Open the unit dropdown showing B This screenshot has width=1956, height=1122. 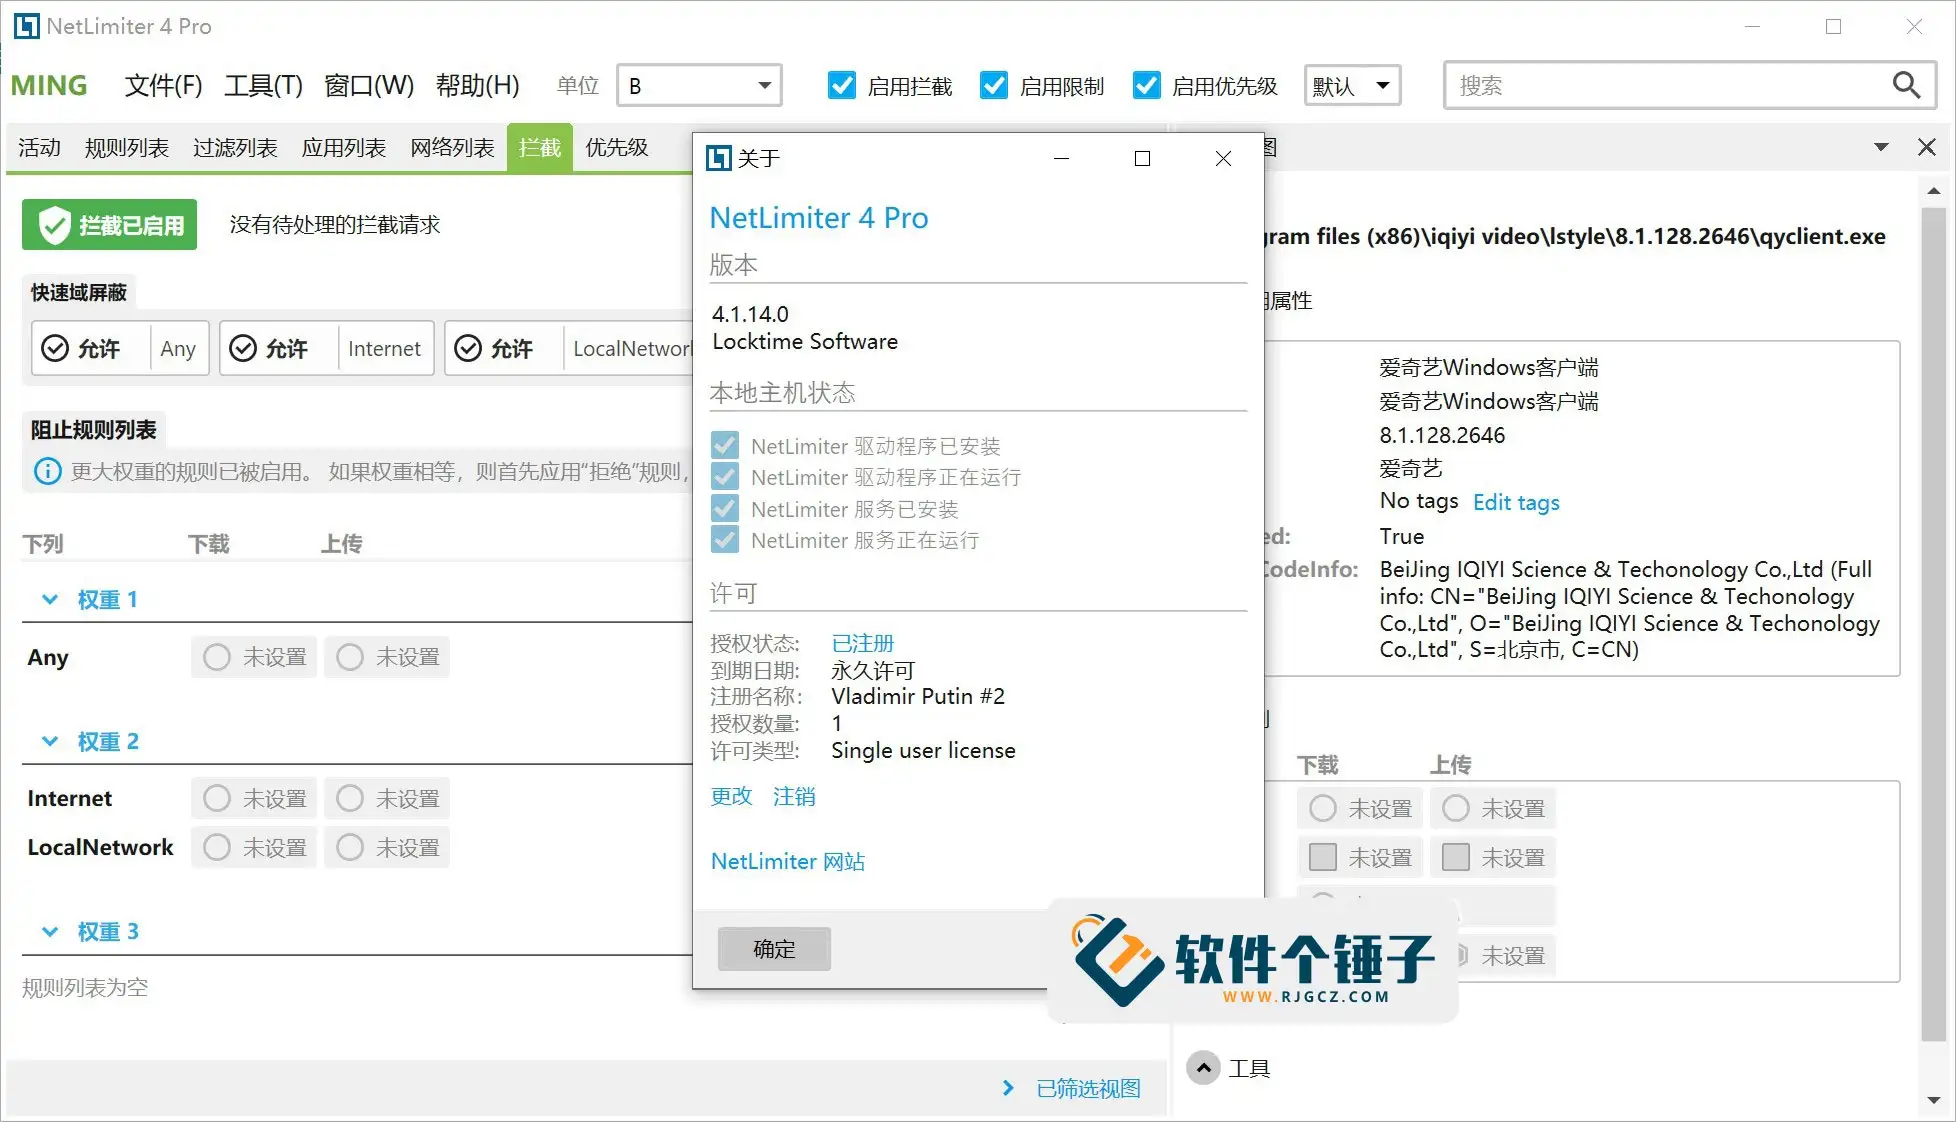click(x=699, y=86)
